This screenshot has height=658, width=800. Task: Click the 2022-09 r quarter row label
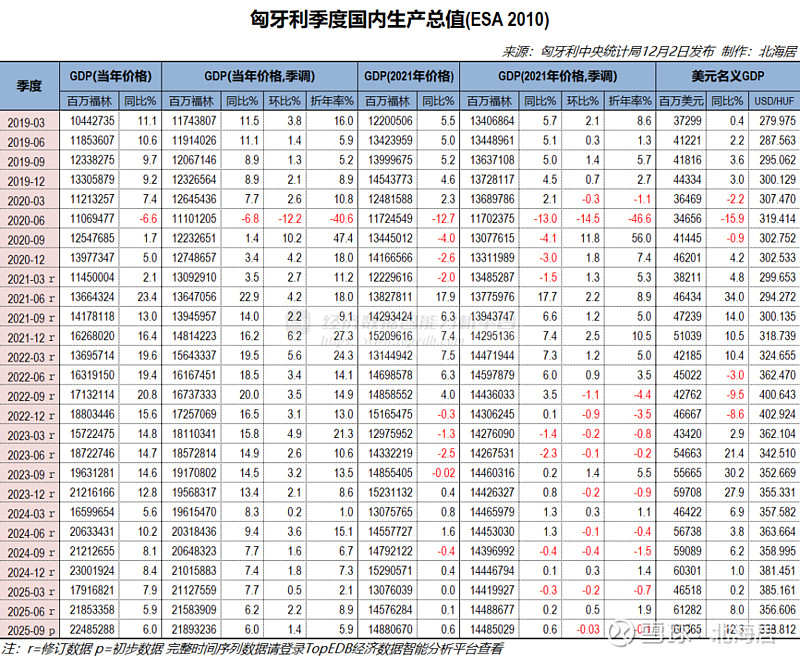click(31, 396)
